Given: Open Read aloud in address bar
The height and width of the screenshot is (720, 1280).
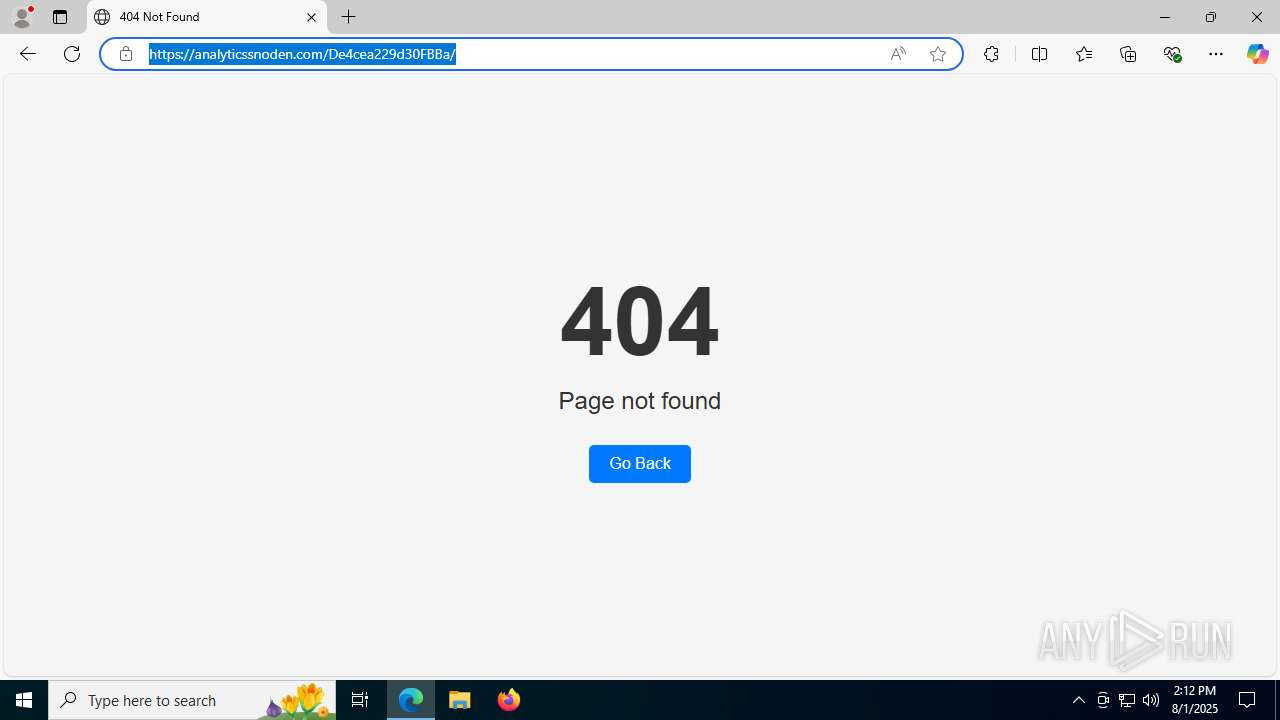Looking at the screenshot, I should (898, 54).
